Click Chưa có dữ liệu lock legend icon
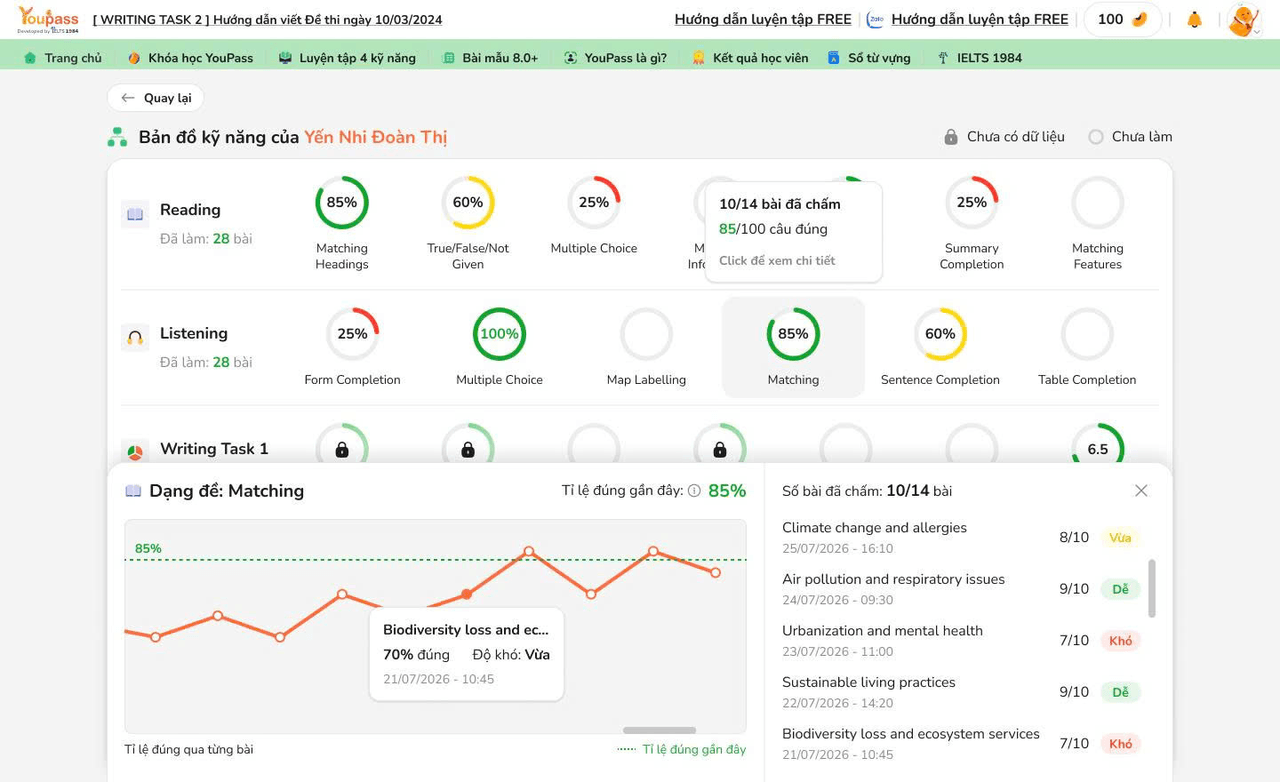Screen dimensions: 1280x782 pos(951,137)
